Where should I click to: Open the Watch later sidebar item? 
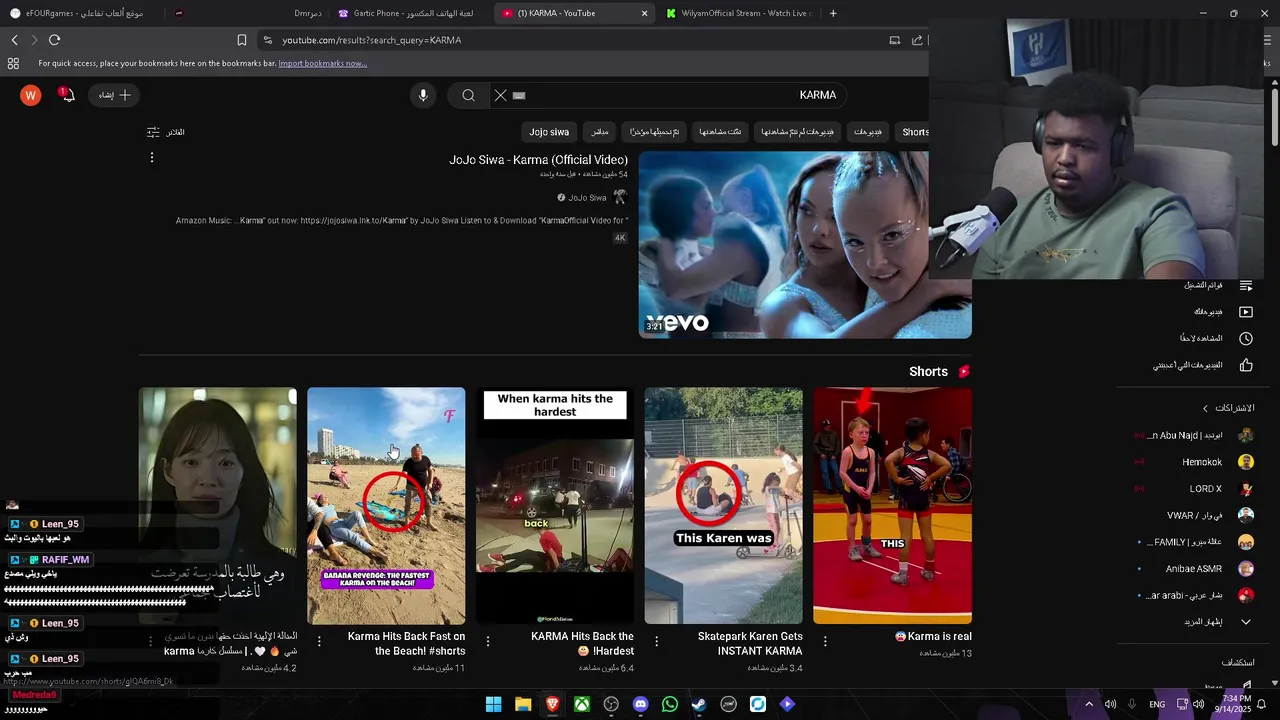pos(1215,338)
